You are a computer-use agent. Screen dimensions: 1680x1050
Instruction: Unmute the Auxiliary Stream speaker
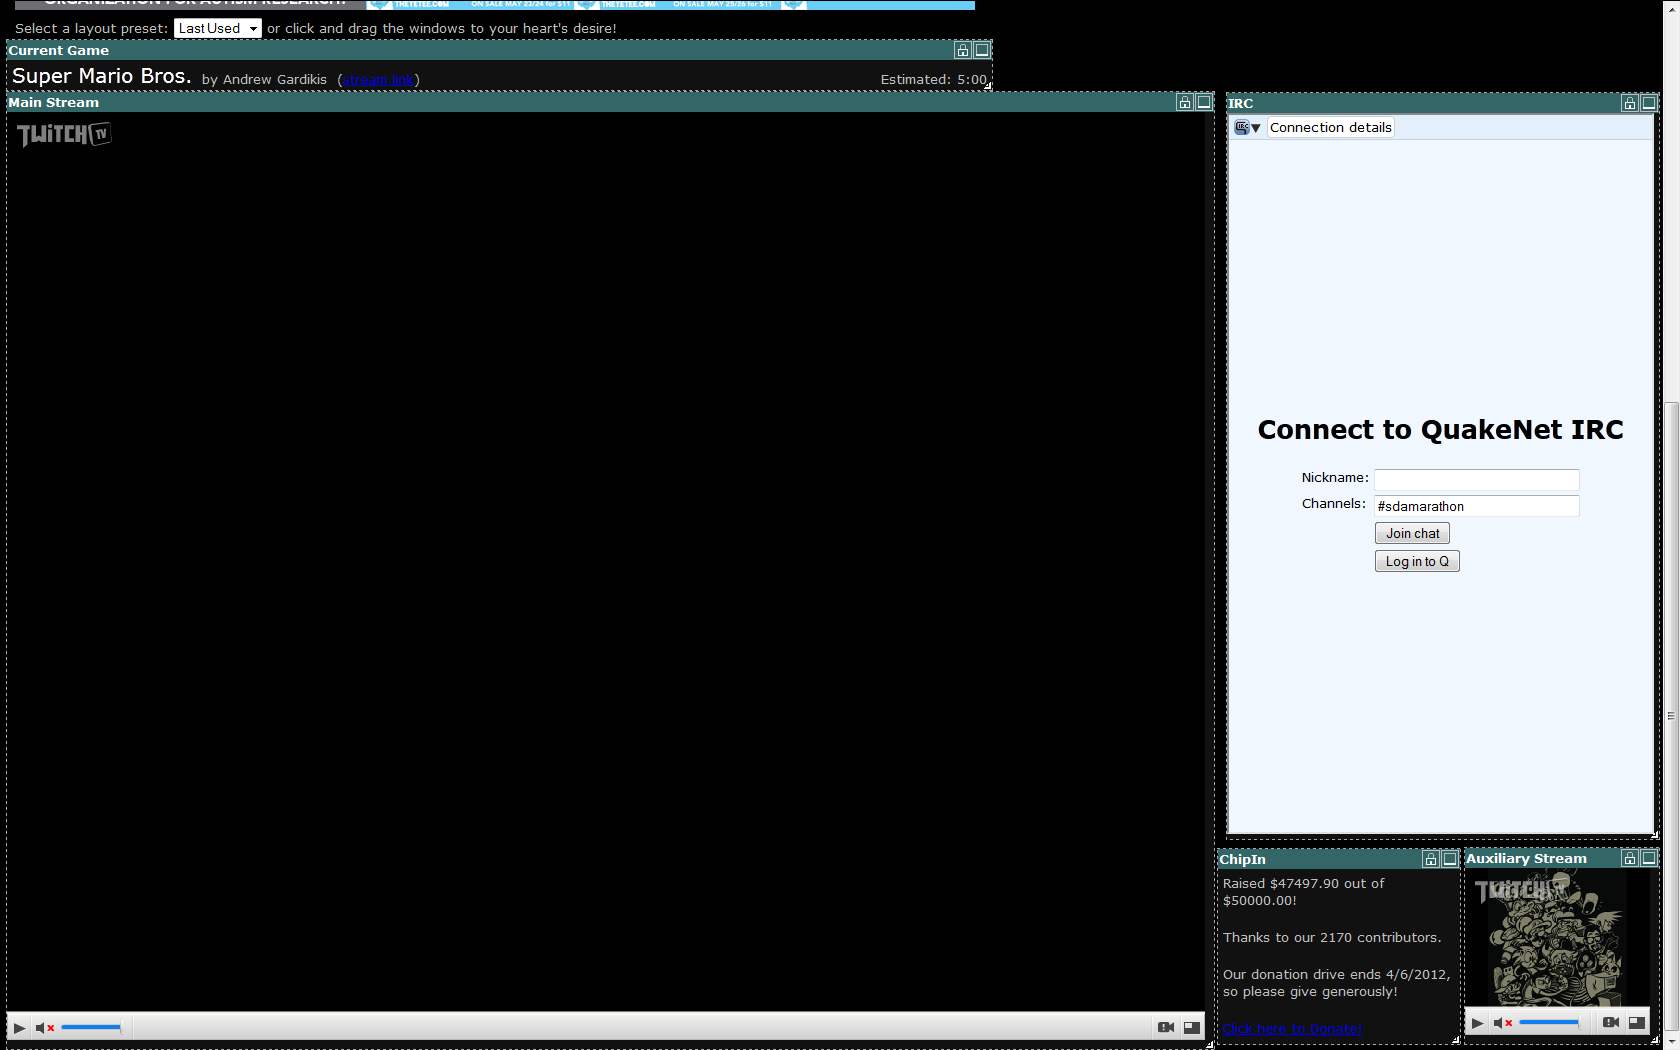coord(1502,1023)
